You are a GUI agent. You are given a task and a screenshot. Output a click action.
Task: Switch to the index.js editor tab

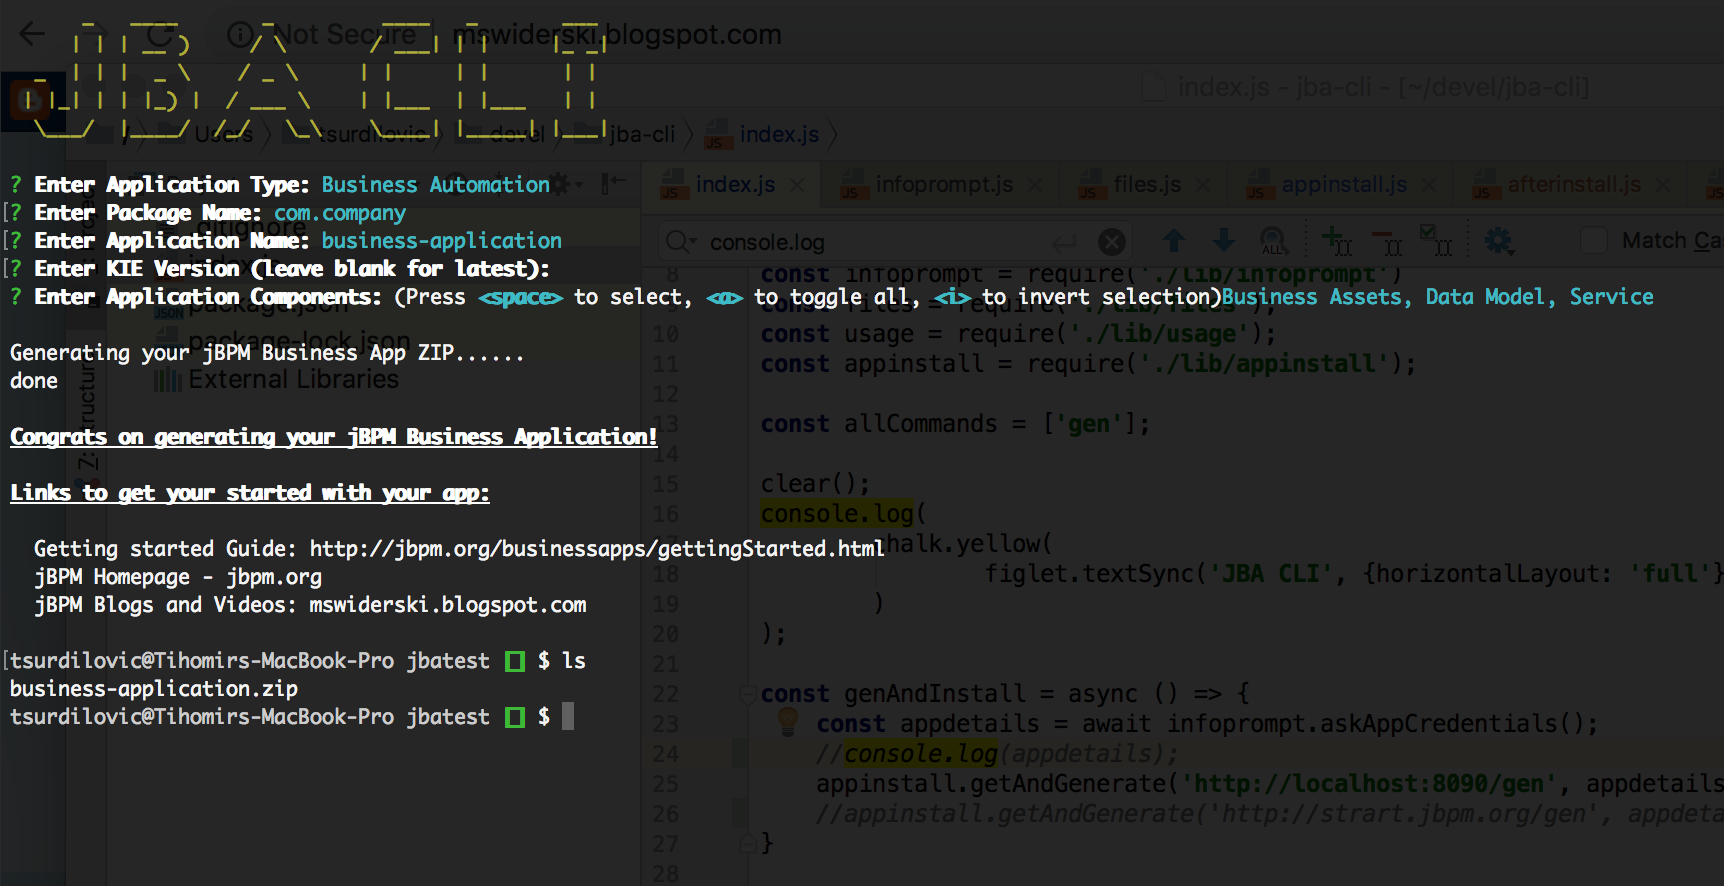tap(735, 185)
